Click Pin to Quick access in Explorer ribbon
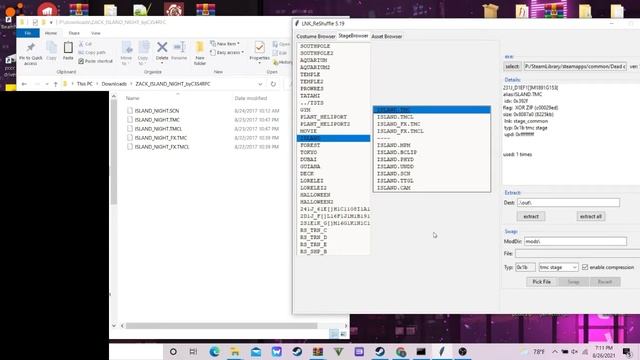The width and height of the screenshot is (640, 360). 31,53
